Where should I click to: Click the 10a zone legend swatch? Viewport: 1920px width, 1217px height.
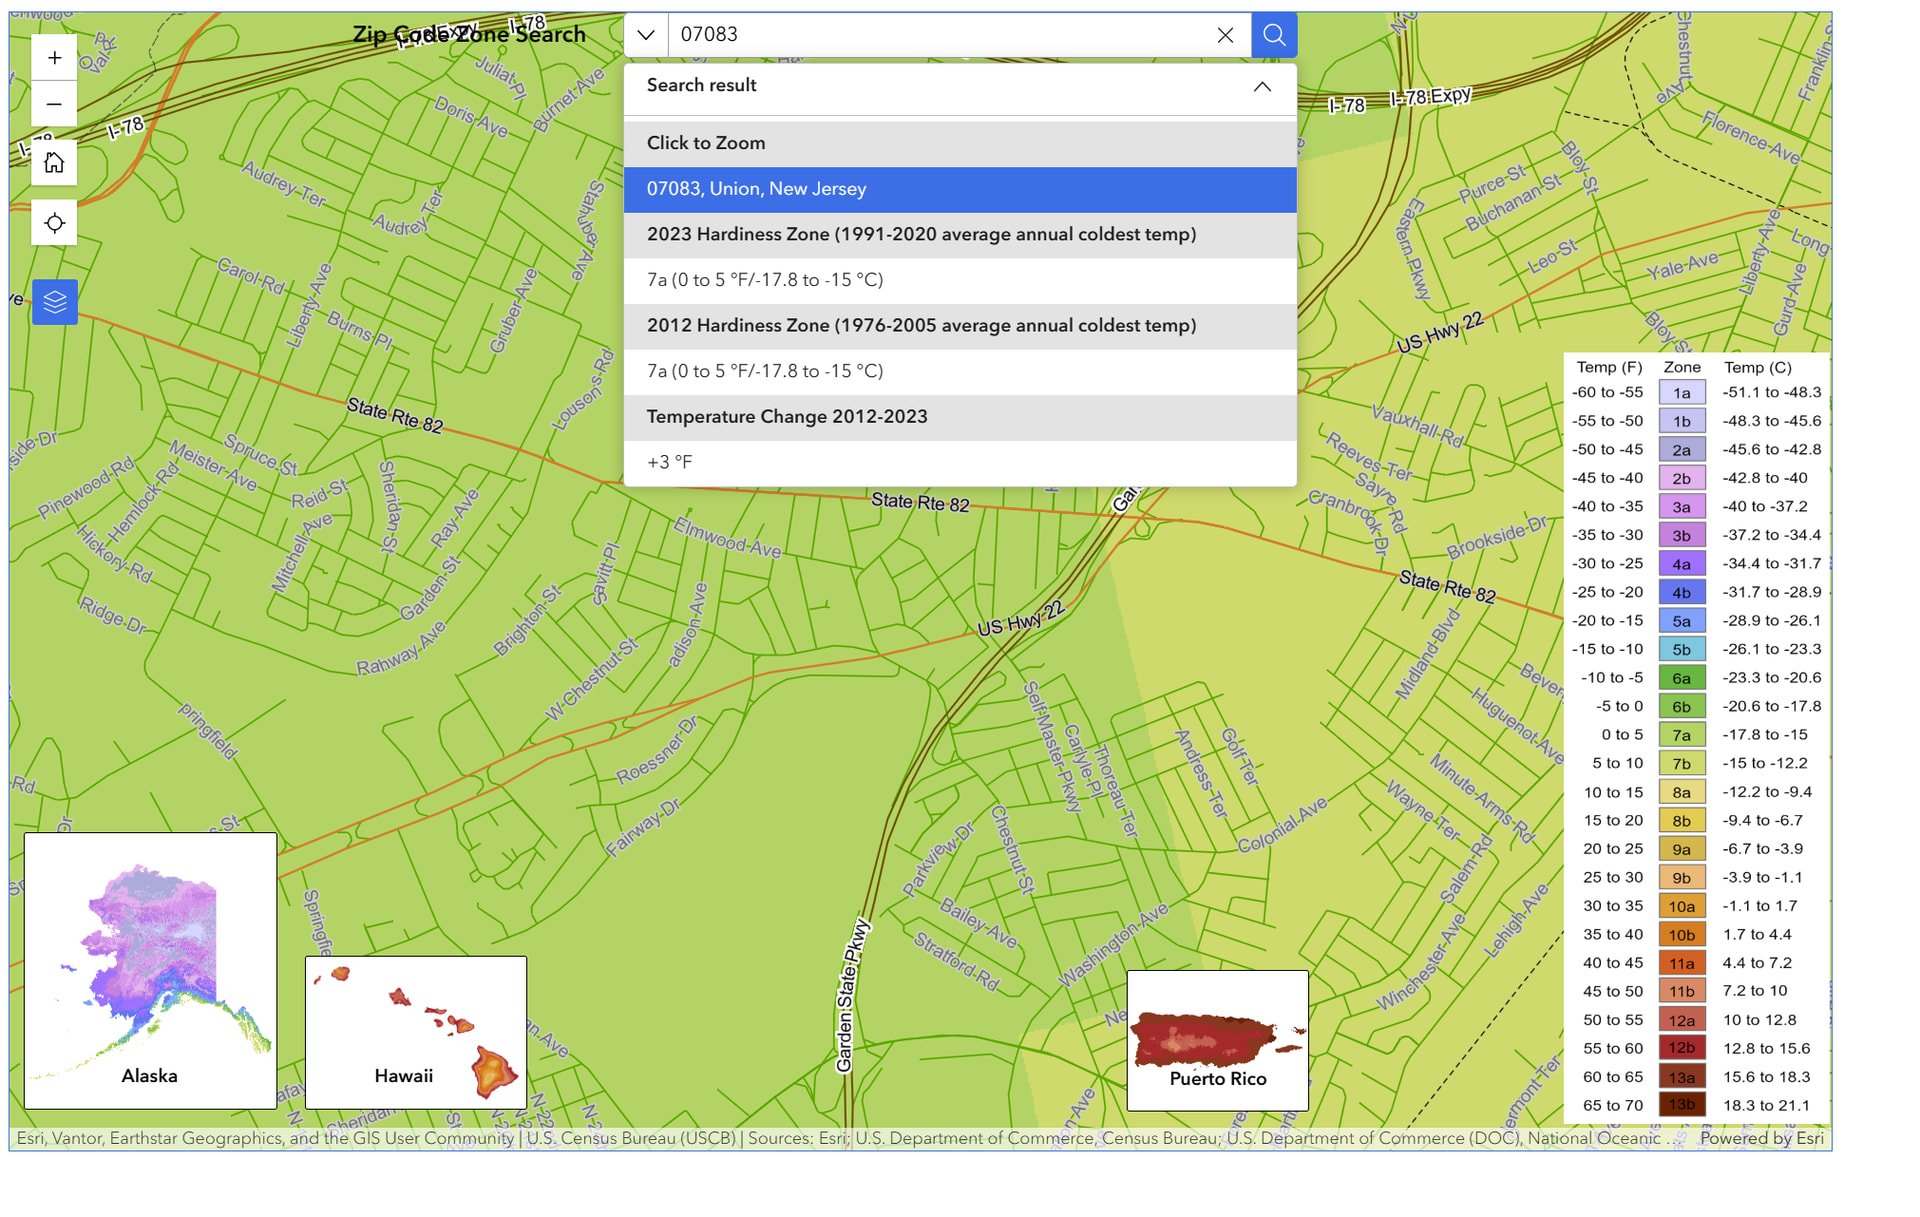(x=1681, y=906)
